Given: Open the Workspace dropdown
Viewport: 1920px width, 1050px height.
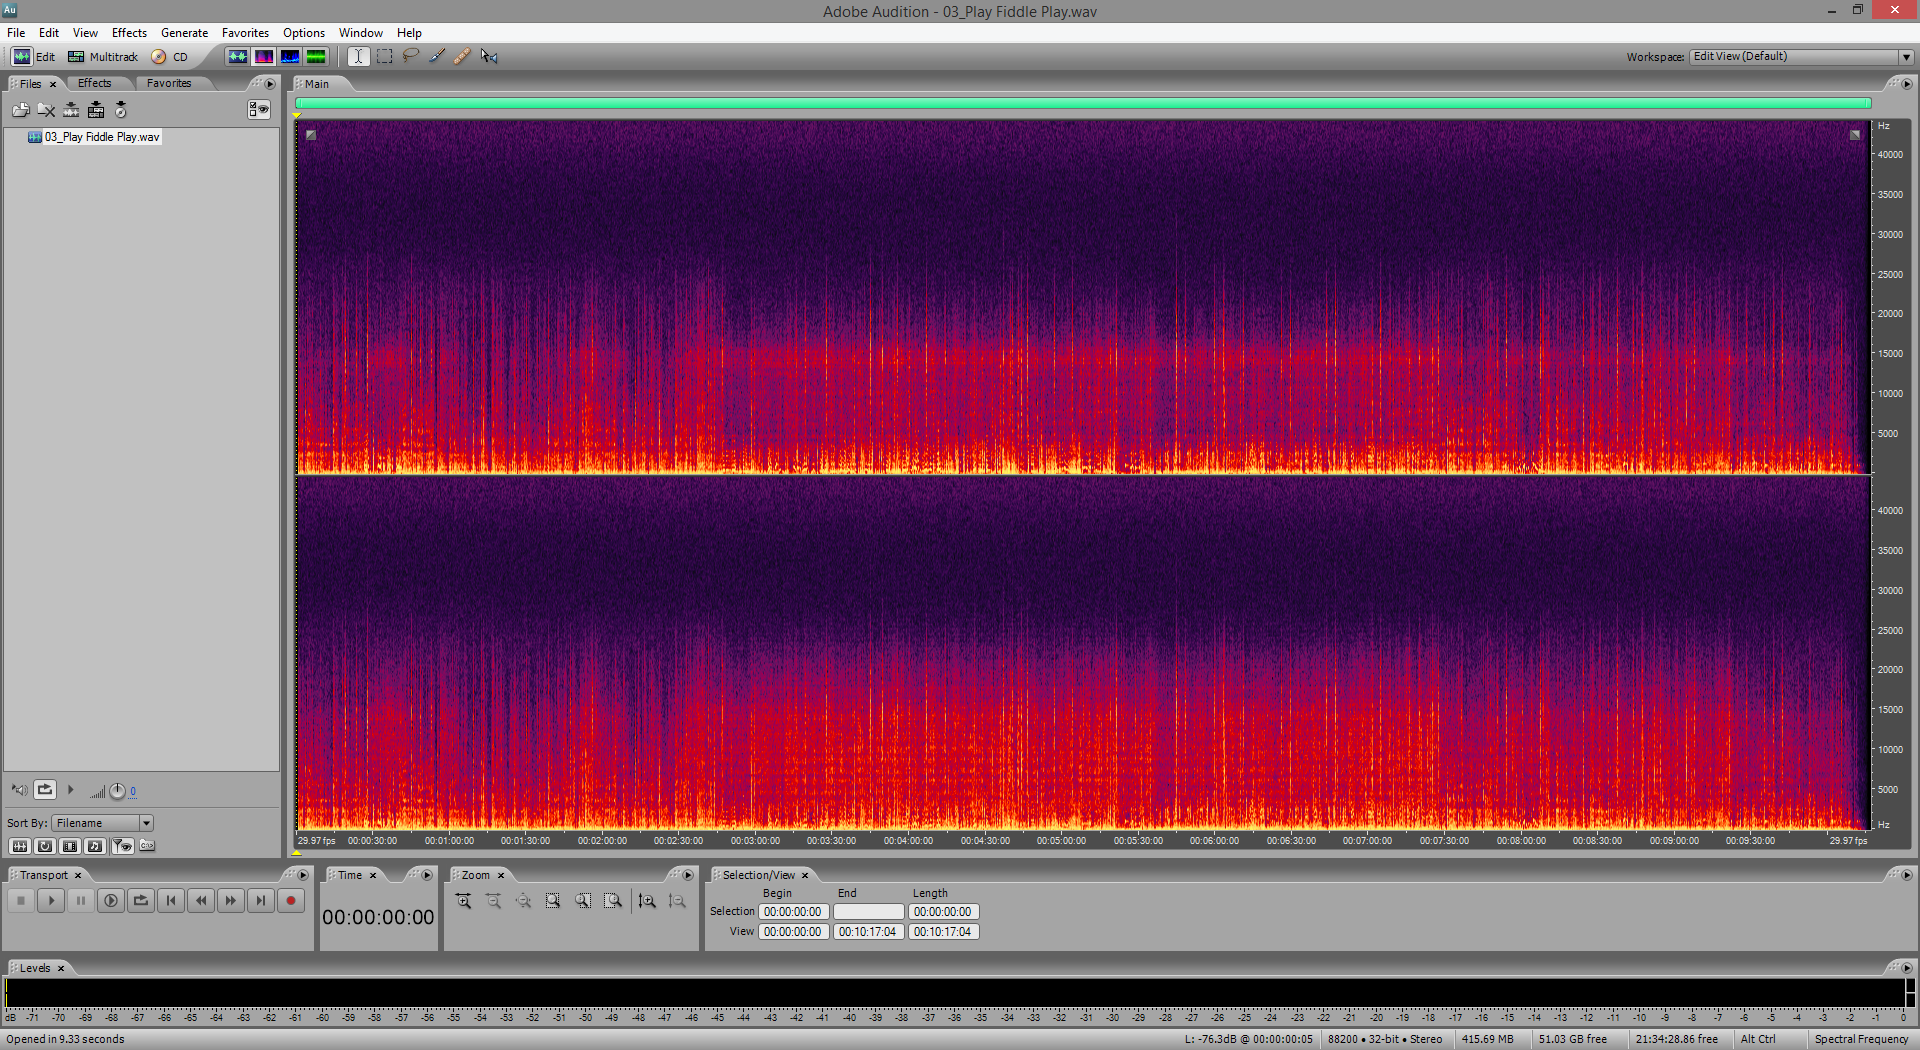Looking at the screenshot, I should [1802, 57].
